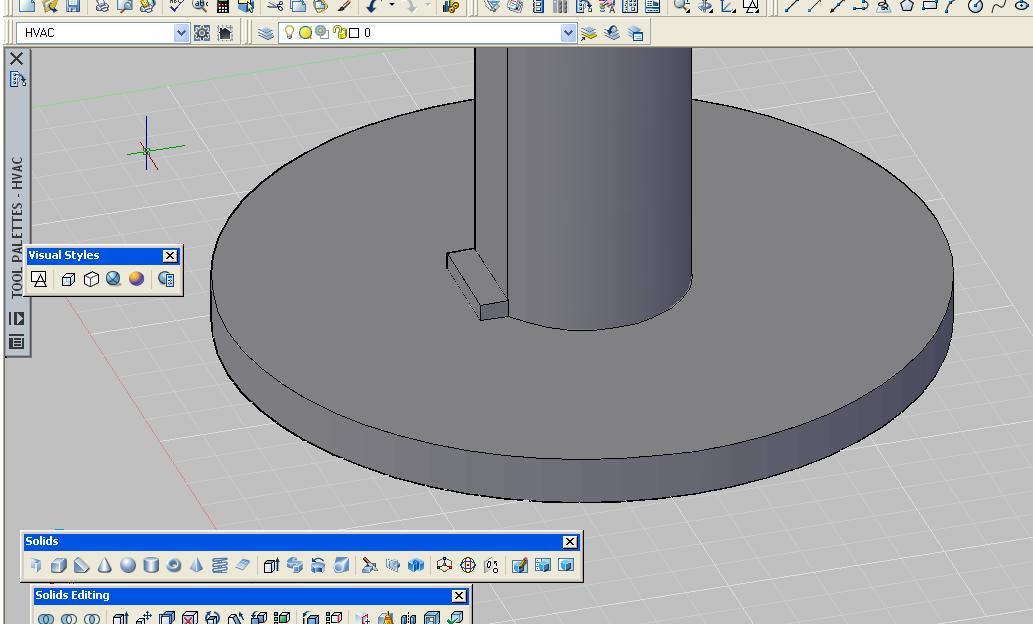The width and height of the screenshot is (1033, 624).
Task: Toggle Tool Palettes auto-hide
Action: pos(17,319)
